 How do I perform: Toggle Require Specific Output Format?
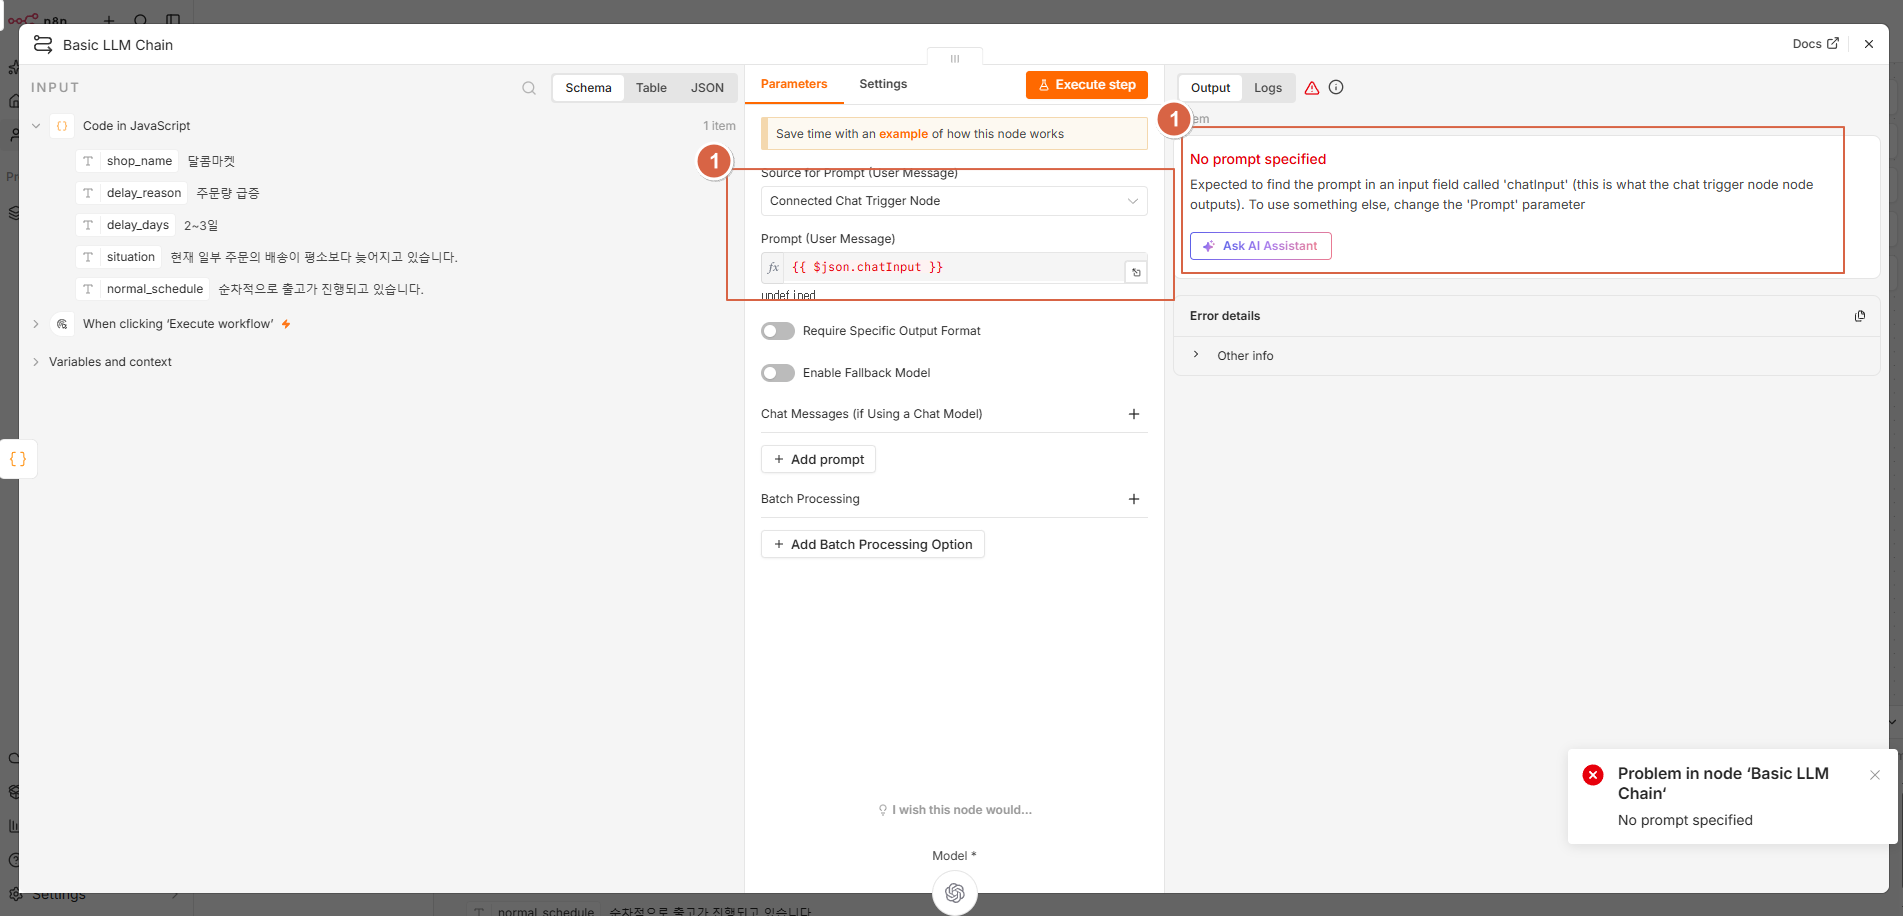point(778,331)
